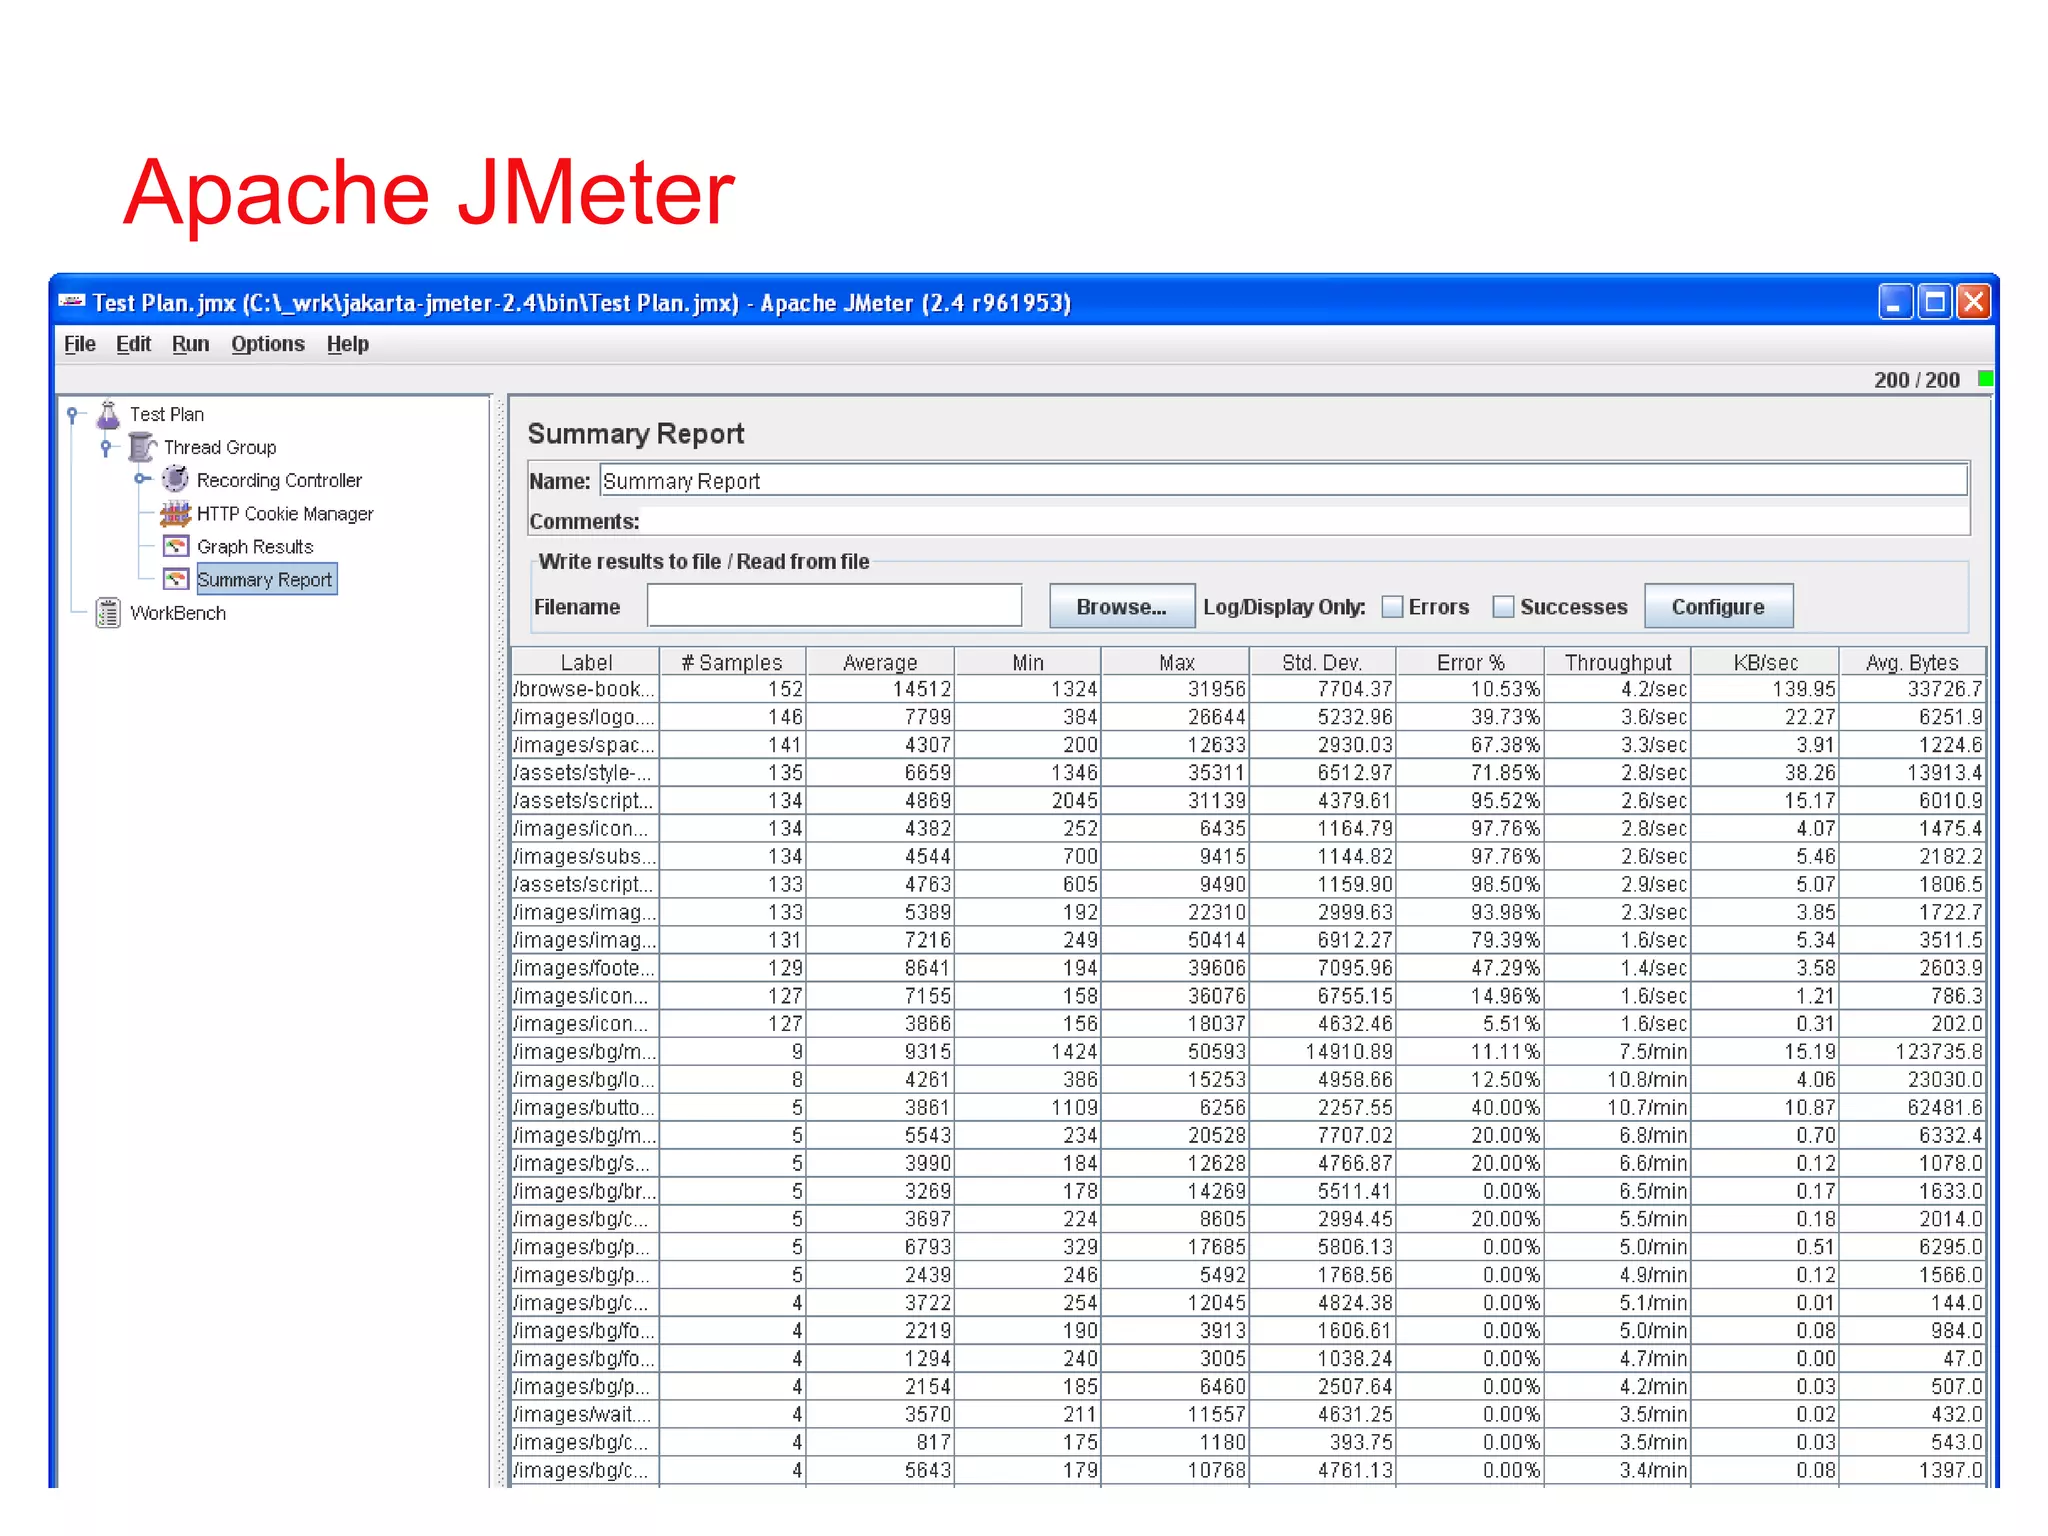
Task: Click the Name field containing Summary Report
Action: (1284, 481)
